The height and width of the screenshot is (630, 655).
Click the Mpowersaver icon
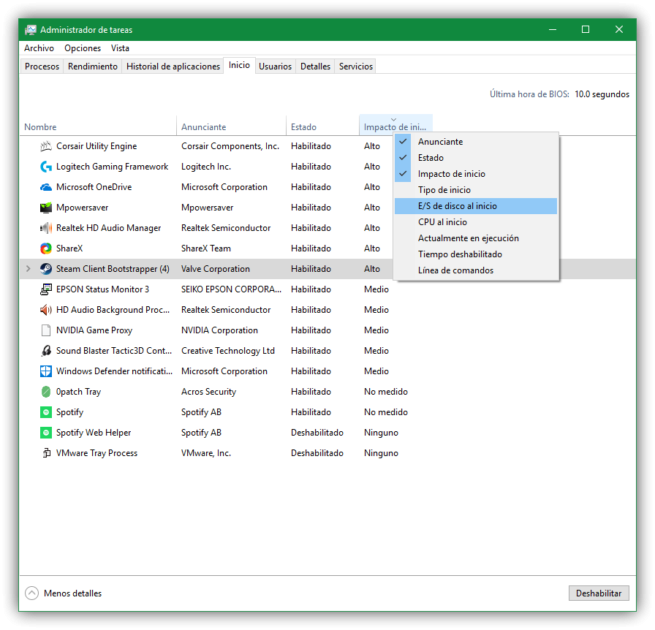pyautogui.click(x=46, y=208)
